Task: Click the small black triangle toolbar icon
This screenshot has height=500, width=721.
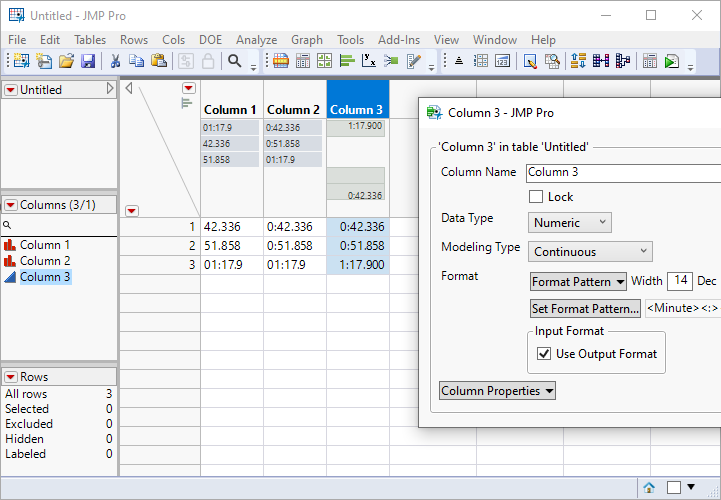Action: point(458,61)
